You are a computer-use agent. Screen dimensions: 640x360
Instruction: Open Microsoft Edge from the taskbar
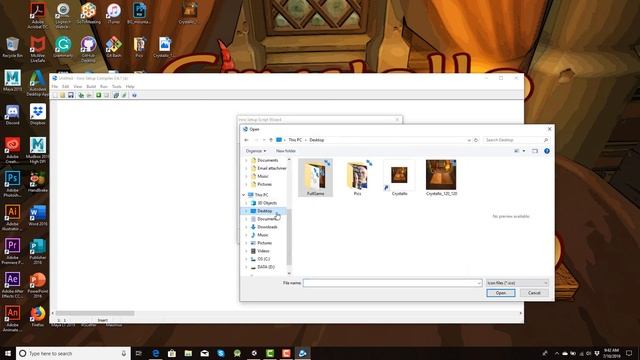pos(156,353)
